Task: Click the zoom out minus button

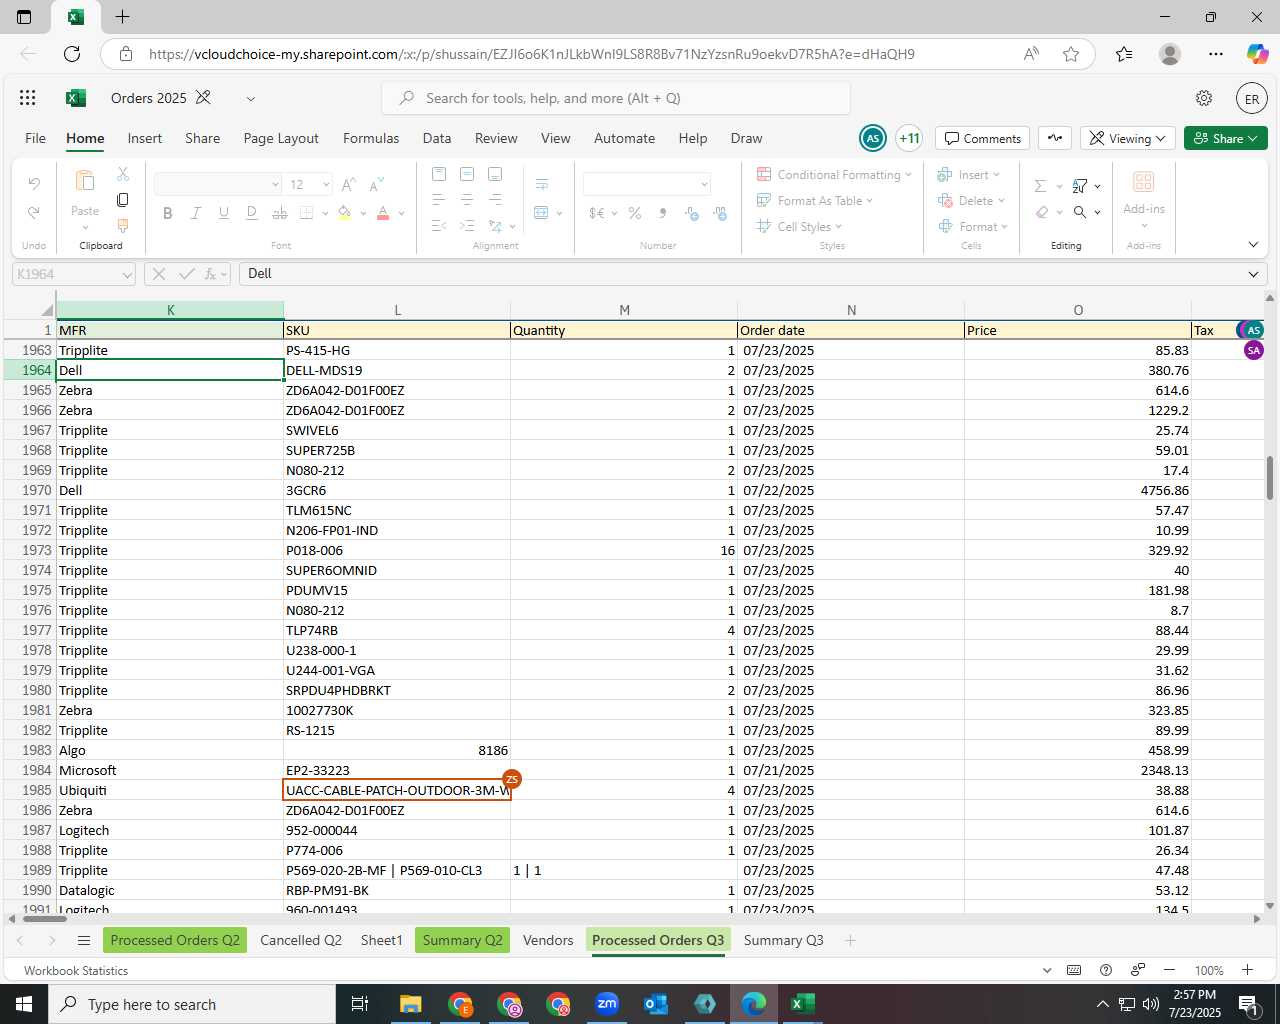Action: tap(1169, 970)
